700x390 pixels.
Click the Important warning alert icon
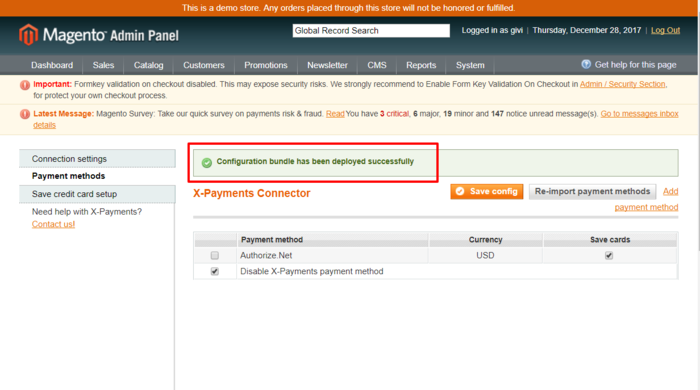click(x=25, y=85)
